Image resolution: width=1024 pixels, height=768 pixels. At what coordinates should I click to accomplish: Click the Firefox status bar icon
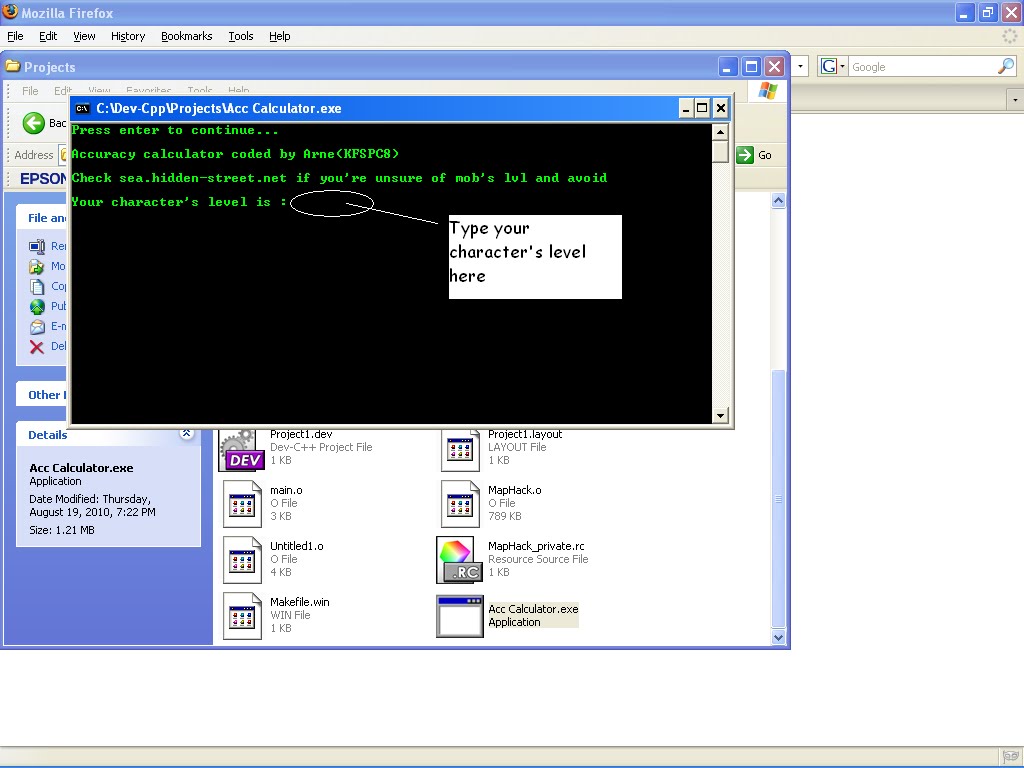pyautogui.click(x=1010, y=757)
